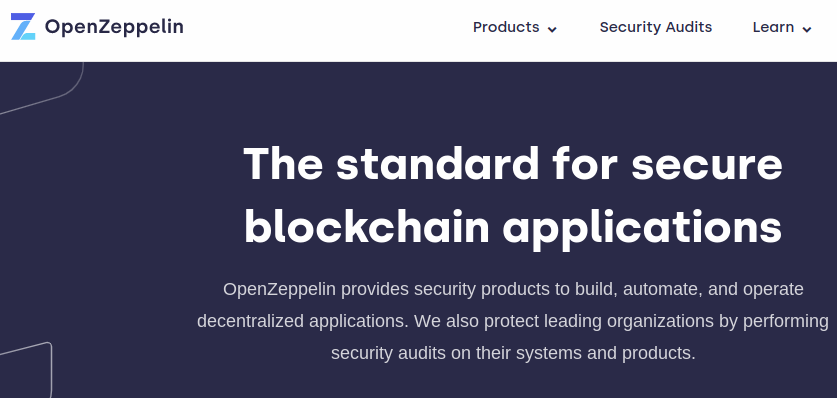Click the word "secure" in the headline
837x398 pixels.
(707, 164)
